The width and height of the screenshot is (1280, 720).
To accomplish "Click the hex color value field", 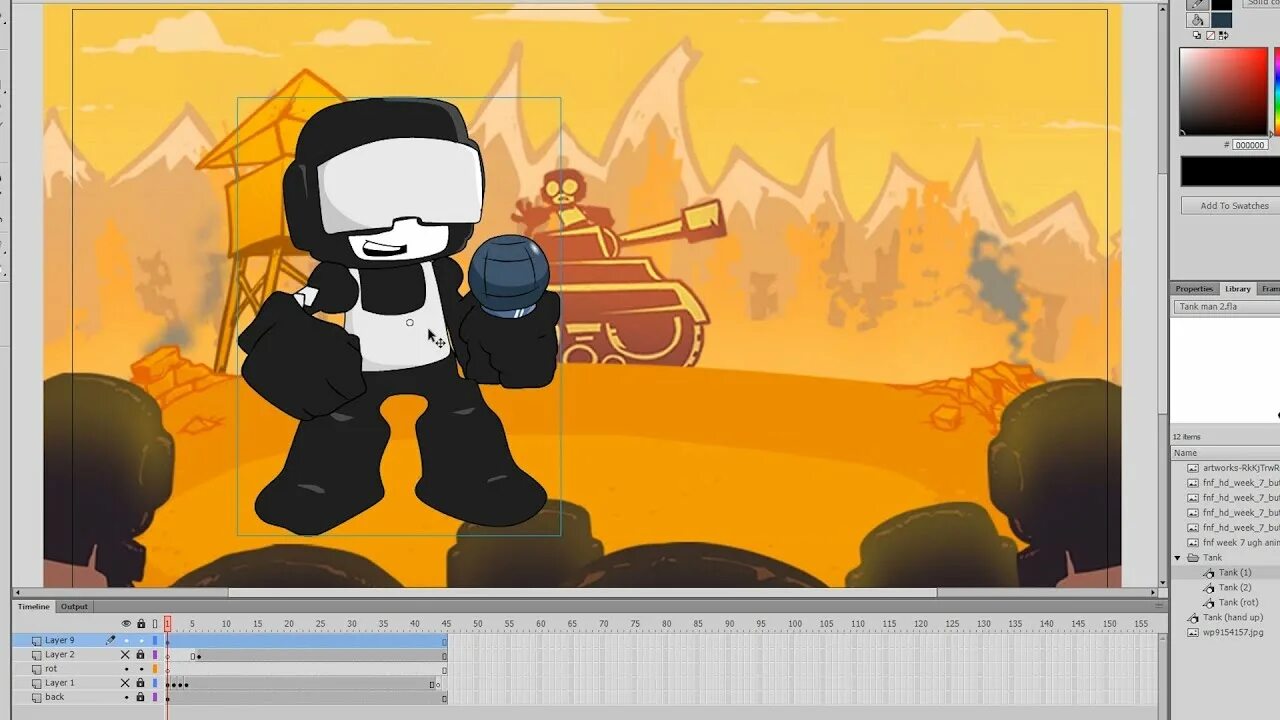I will 1250,145.
